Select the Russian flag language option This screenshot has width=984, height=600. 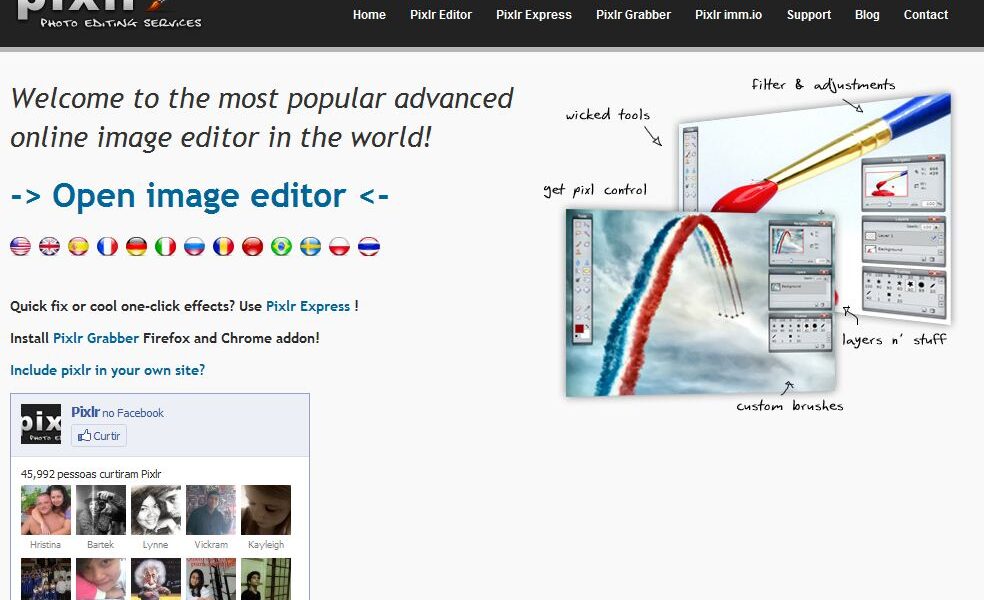pyautogui.click(x=195, y=246)
